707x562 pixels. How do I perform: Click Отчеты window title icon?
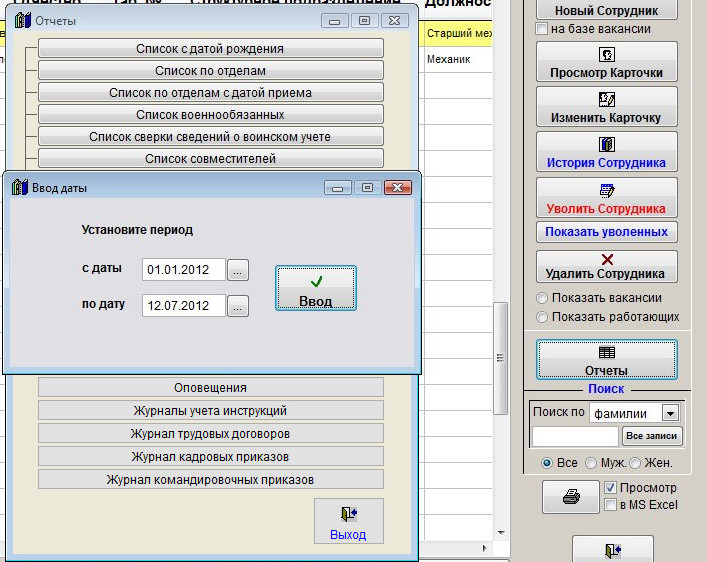(23, 20)
